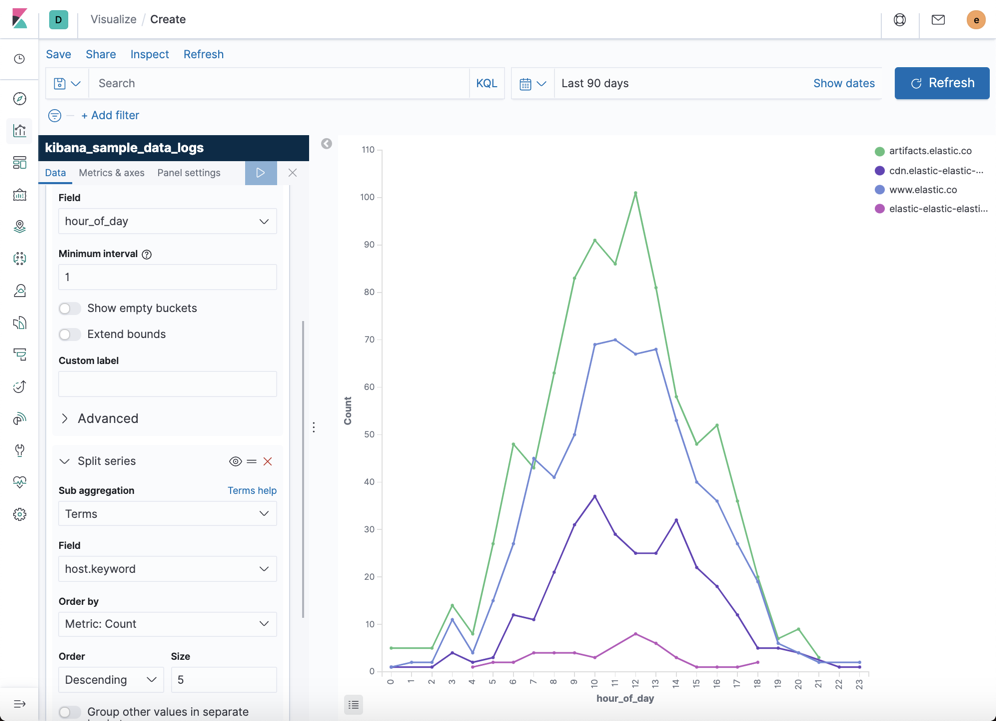996x721 pixels.
Task: Open Terms help link
Action: click(x=252, y=490)
